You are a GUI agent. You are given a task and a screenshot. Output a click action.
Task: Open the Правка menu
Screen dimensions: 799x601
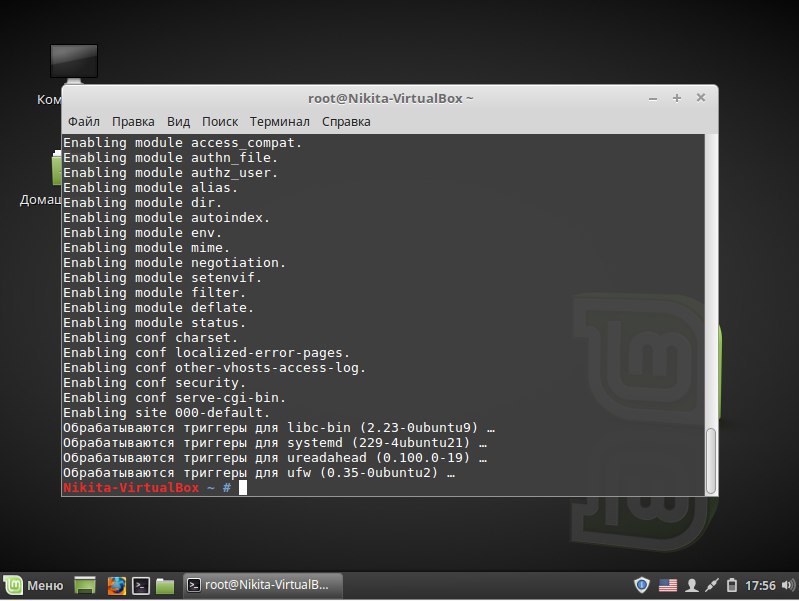(x=133, y=122)
